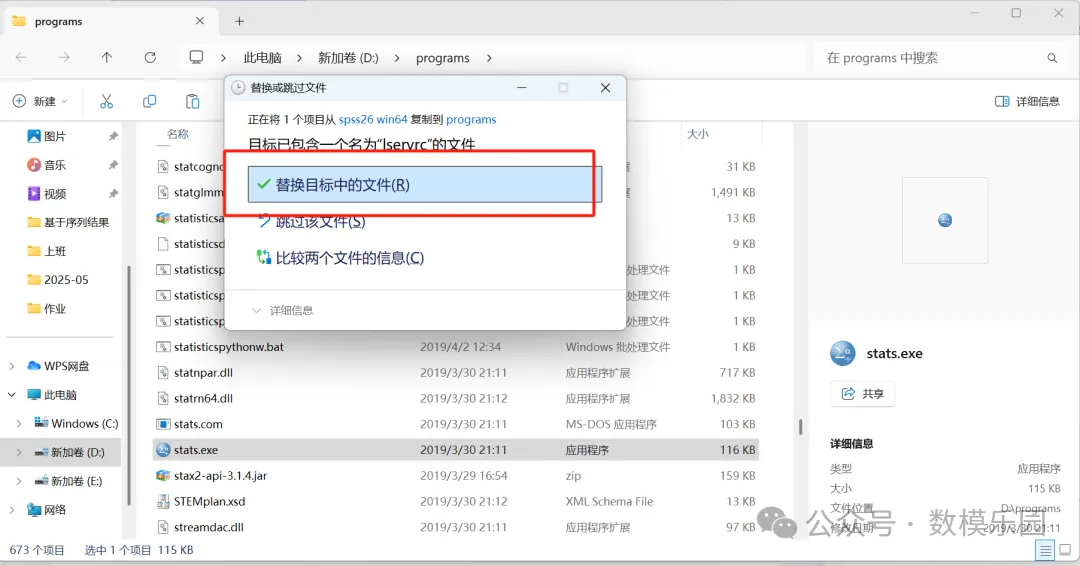Open 基于序列结果 folder in sidebar
Screen dimensions: 1080x566
68,222
